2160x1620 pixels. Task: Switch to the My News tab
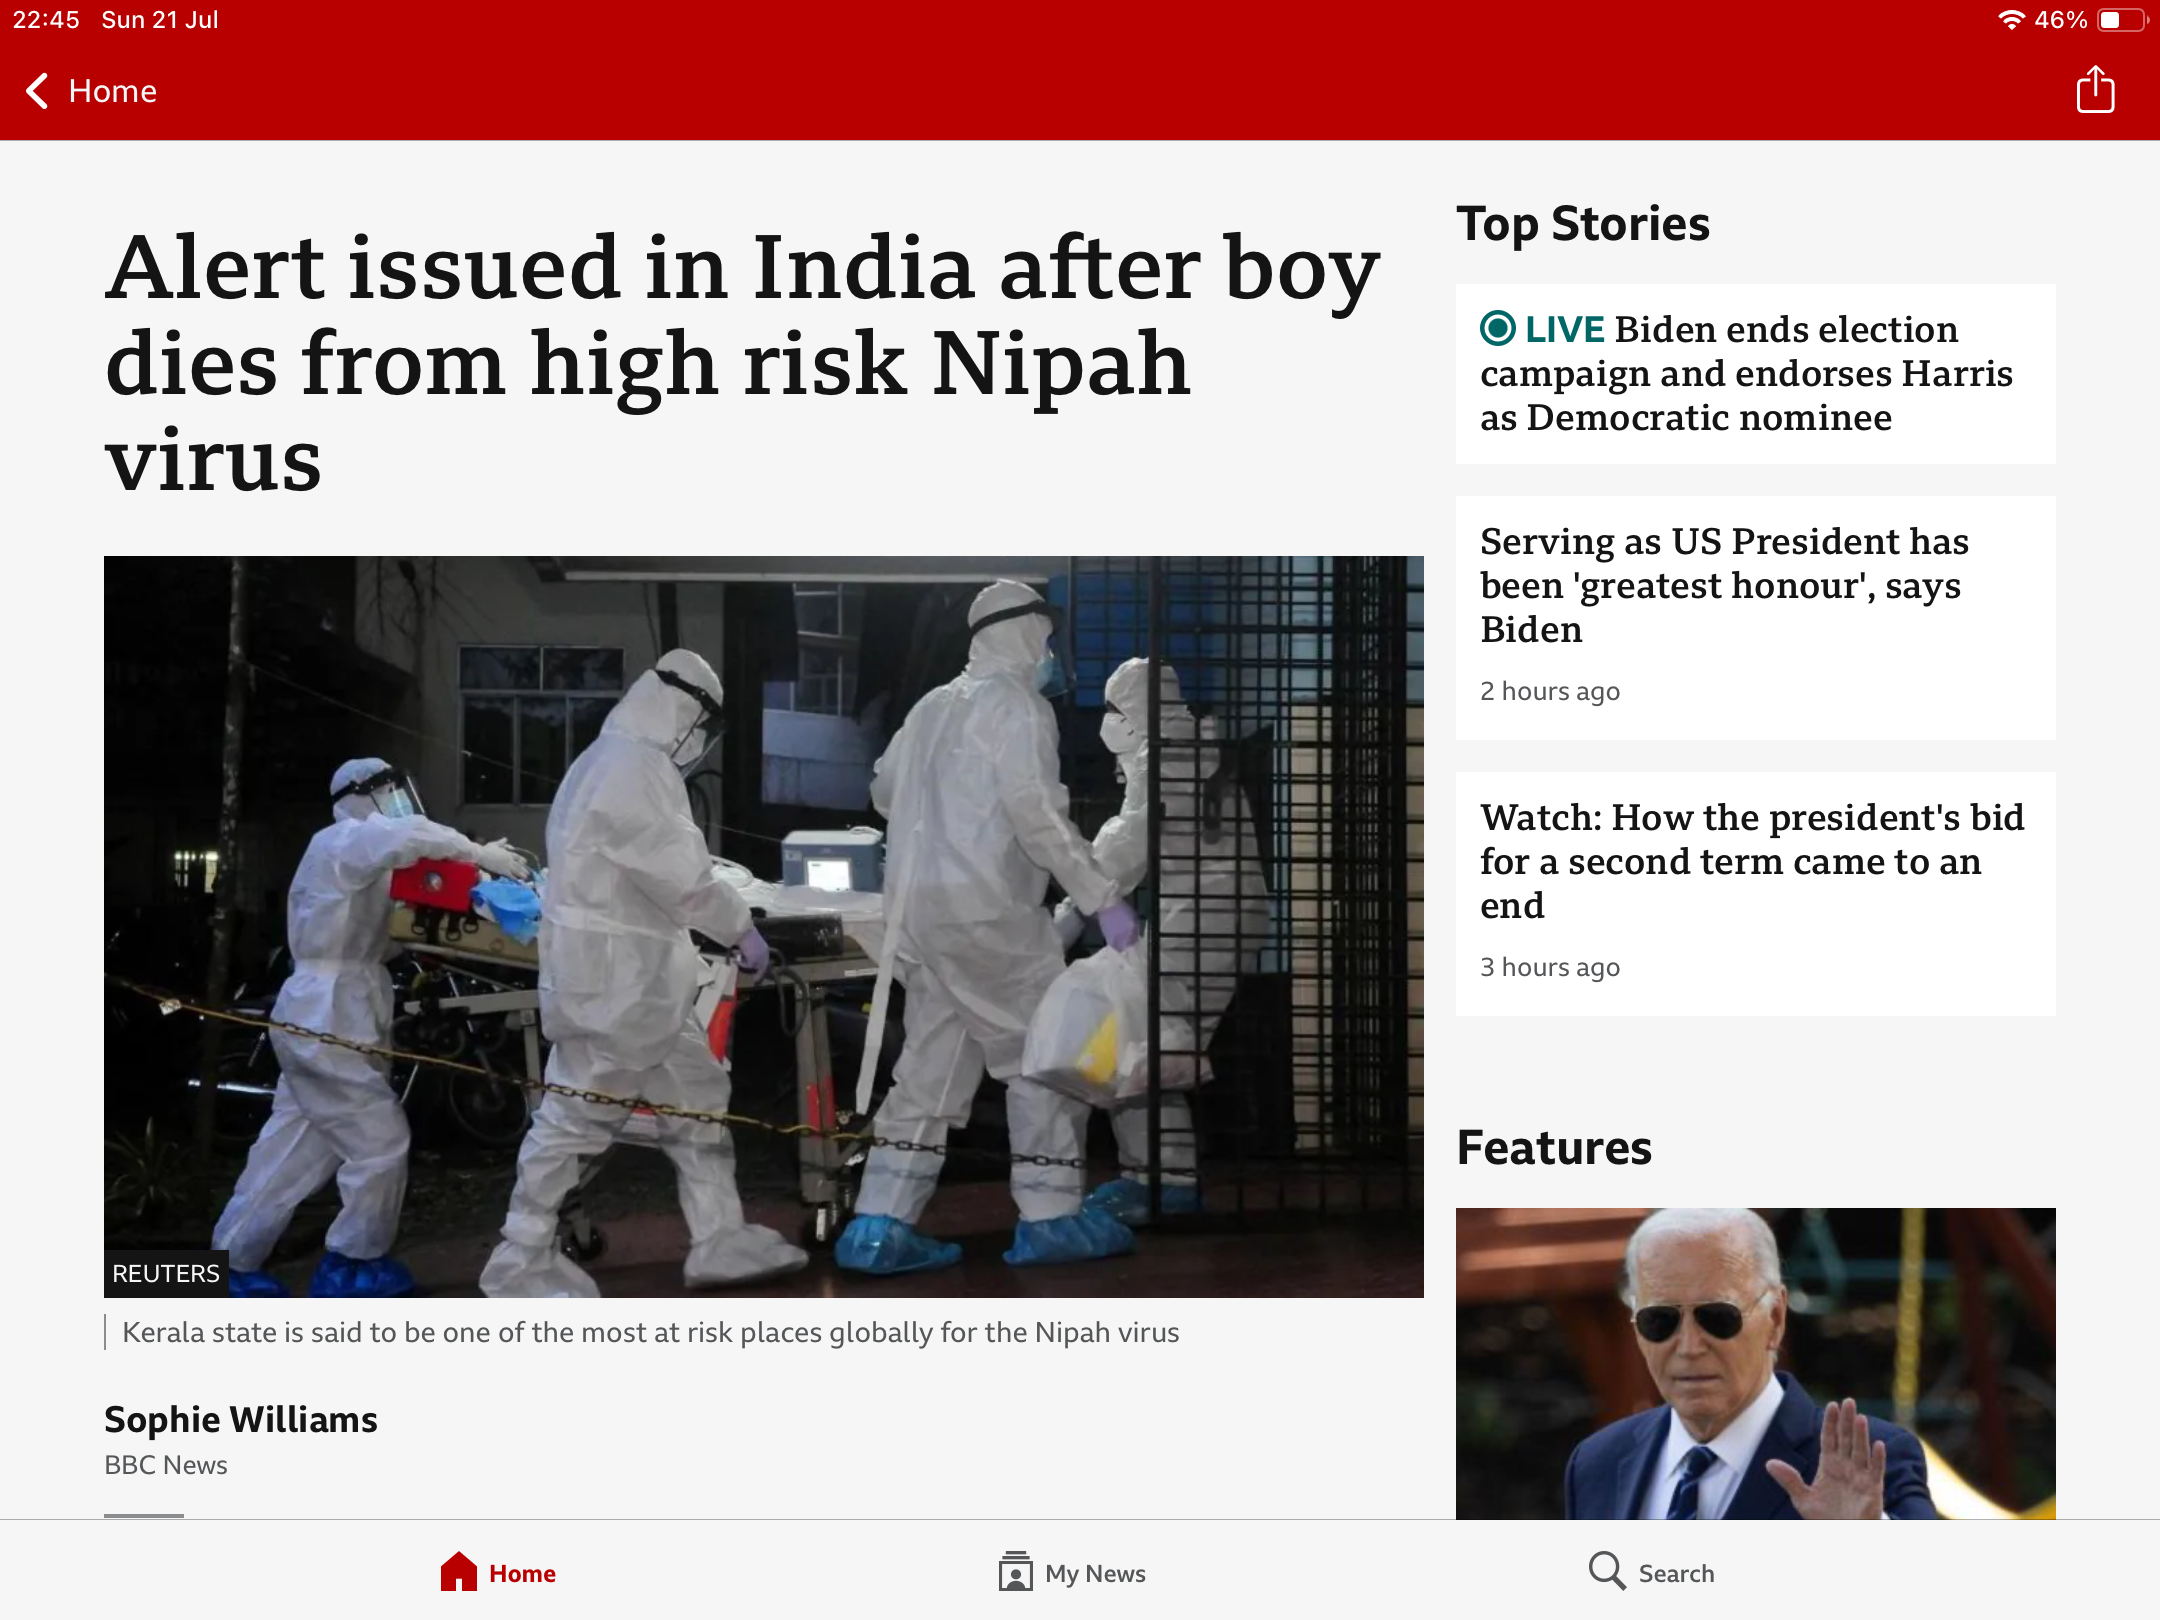(1072, 1573)
